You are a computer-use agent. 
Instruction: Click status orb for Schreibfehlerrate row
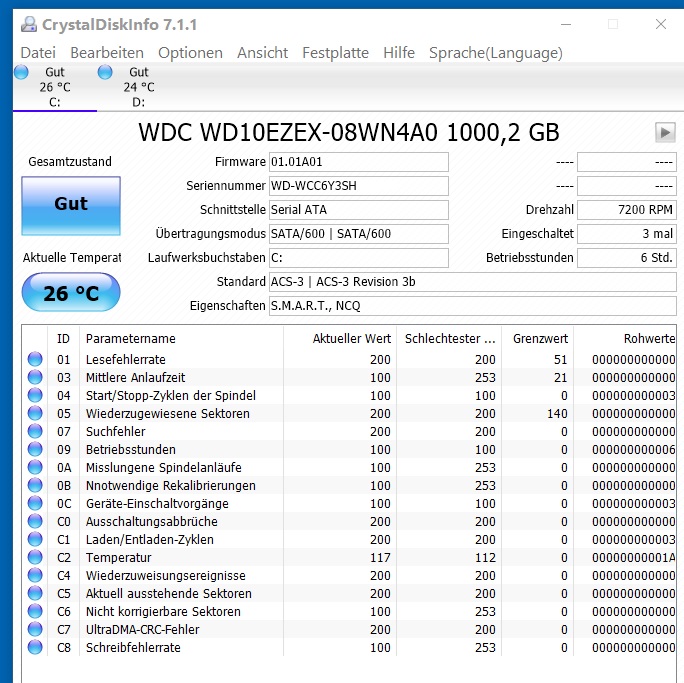click(x=35, y=647)
